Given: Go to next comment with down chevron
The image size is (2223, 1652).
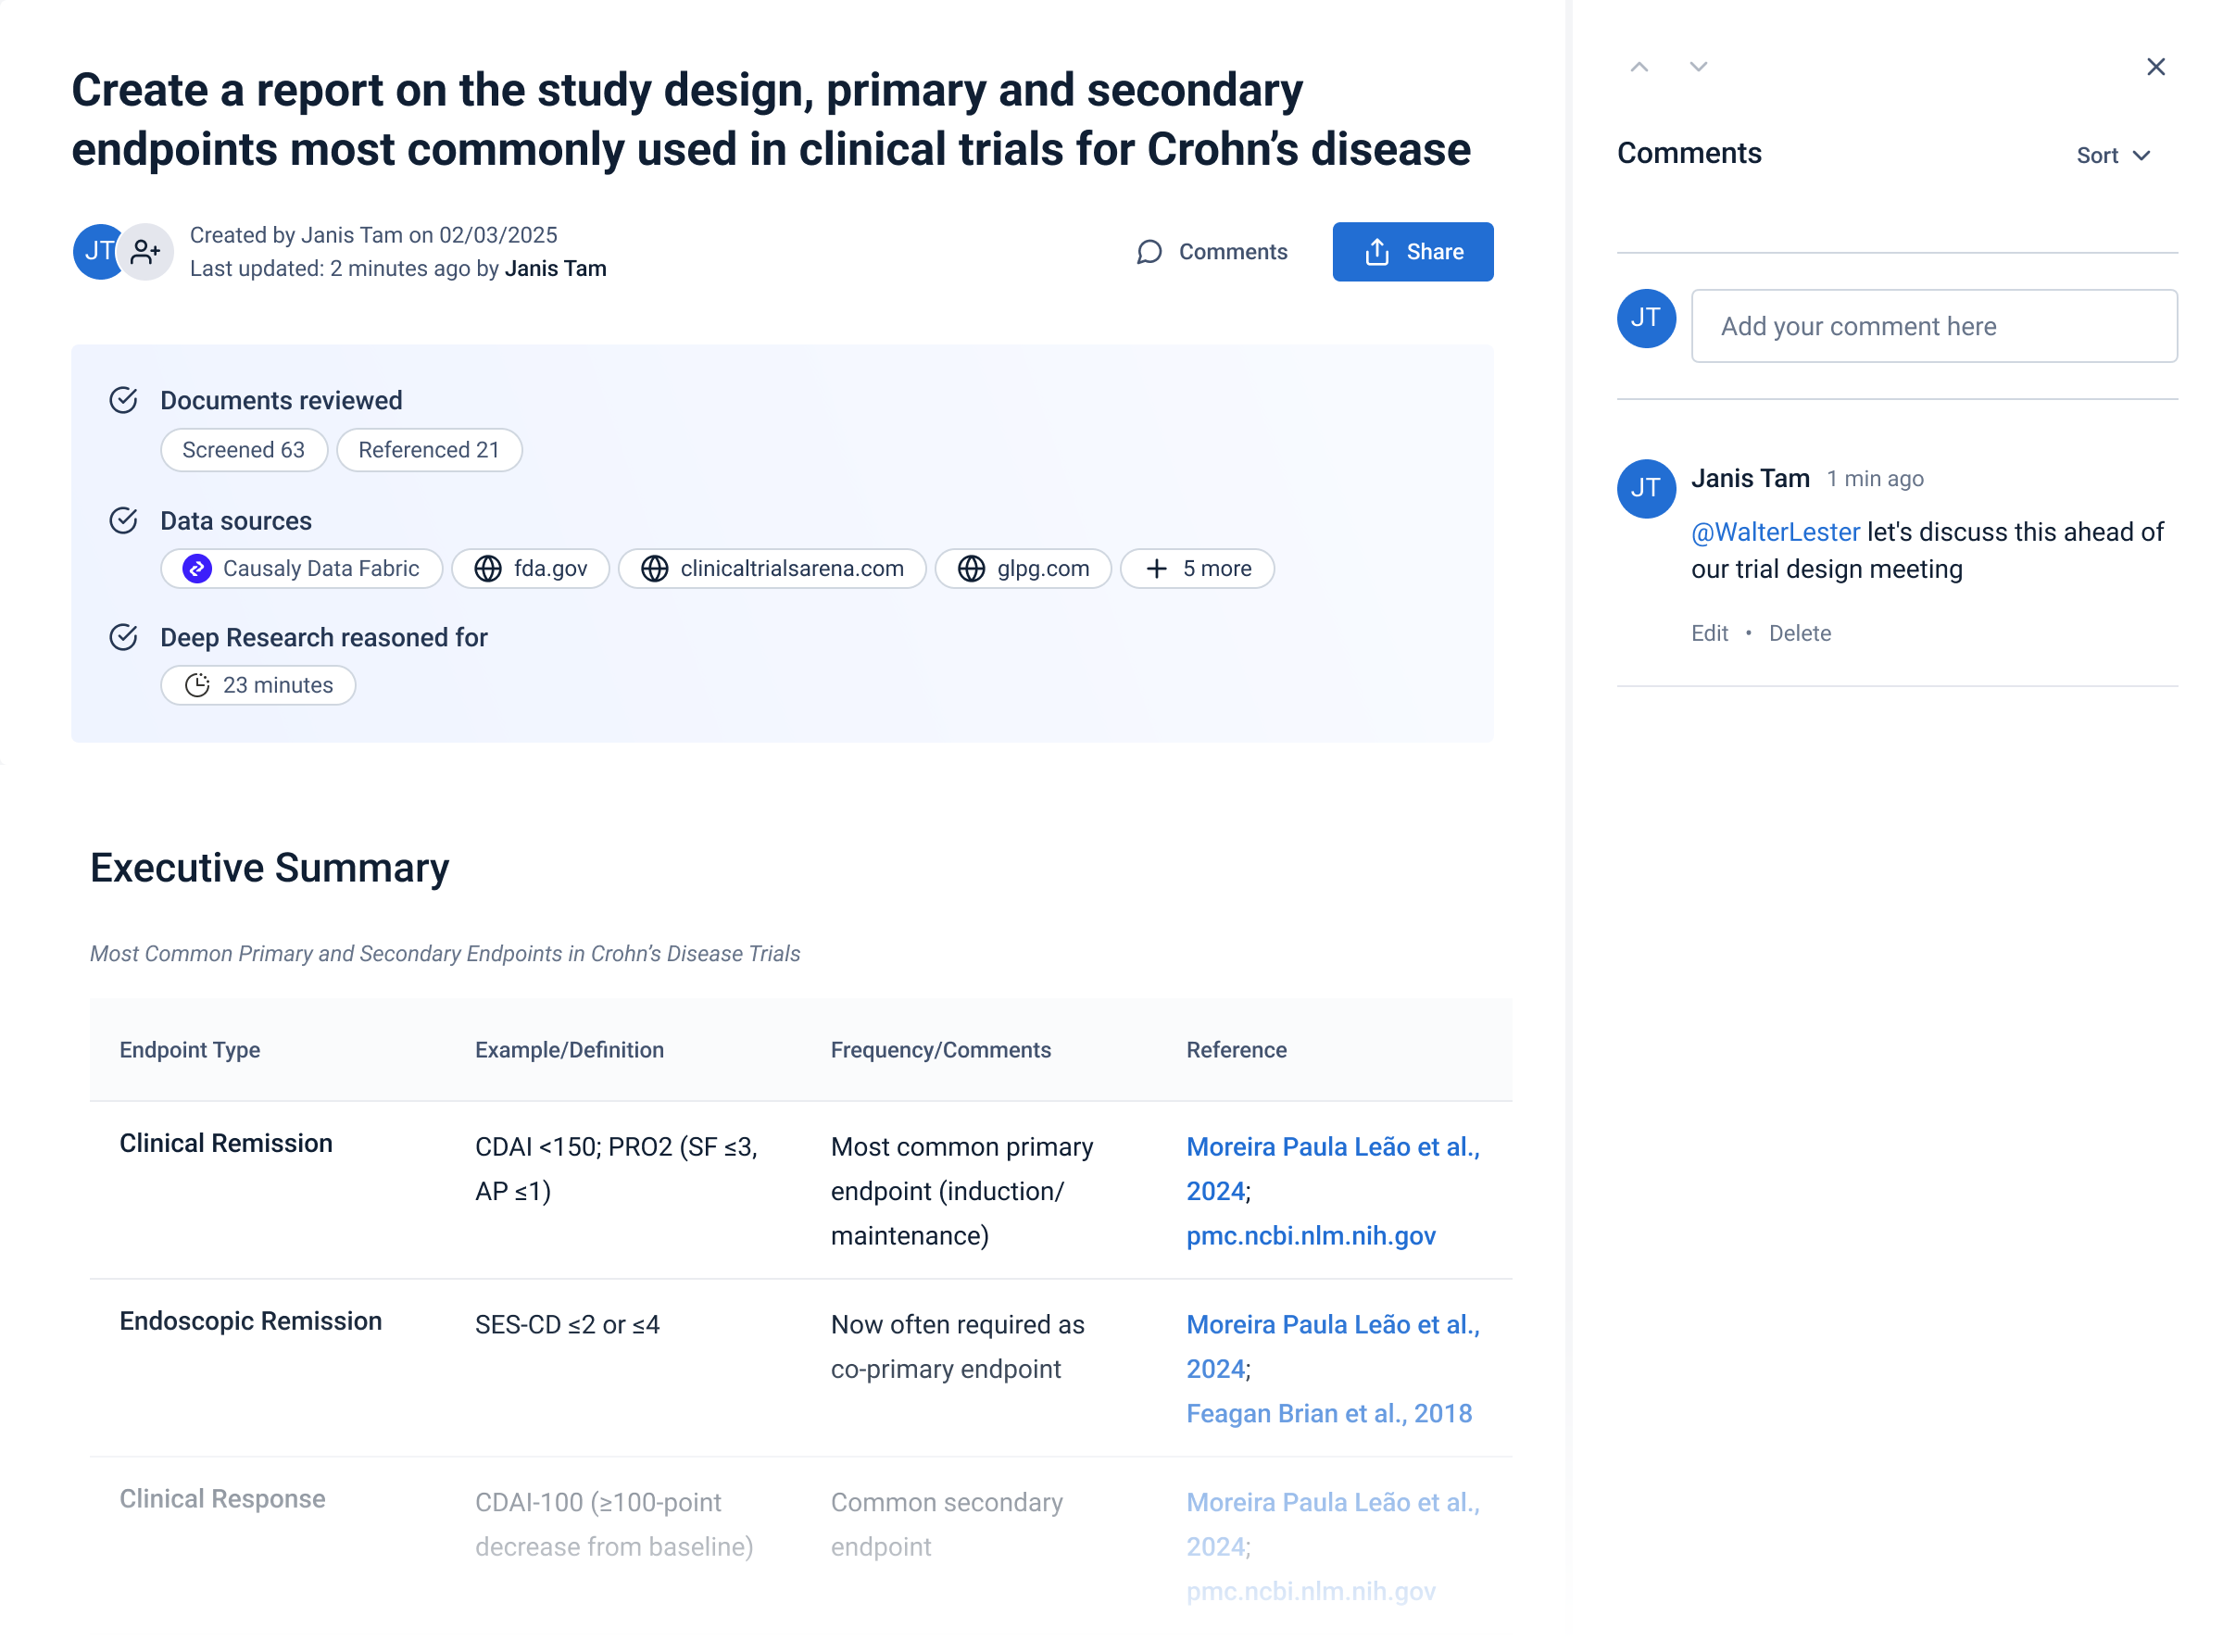Looking at the screenshot, I should tap(1697, 67).
